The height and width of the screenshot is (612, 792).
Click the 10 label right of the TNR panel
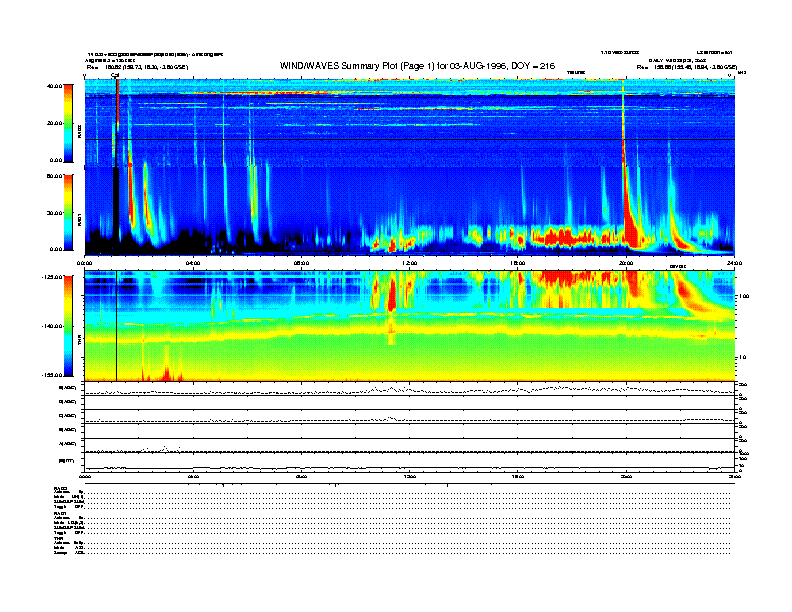tap(743, 358)
